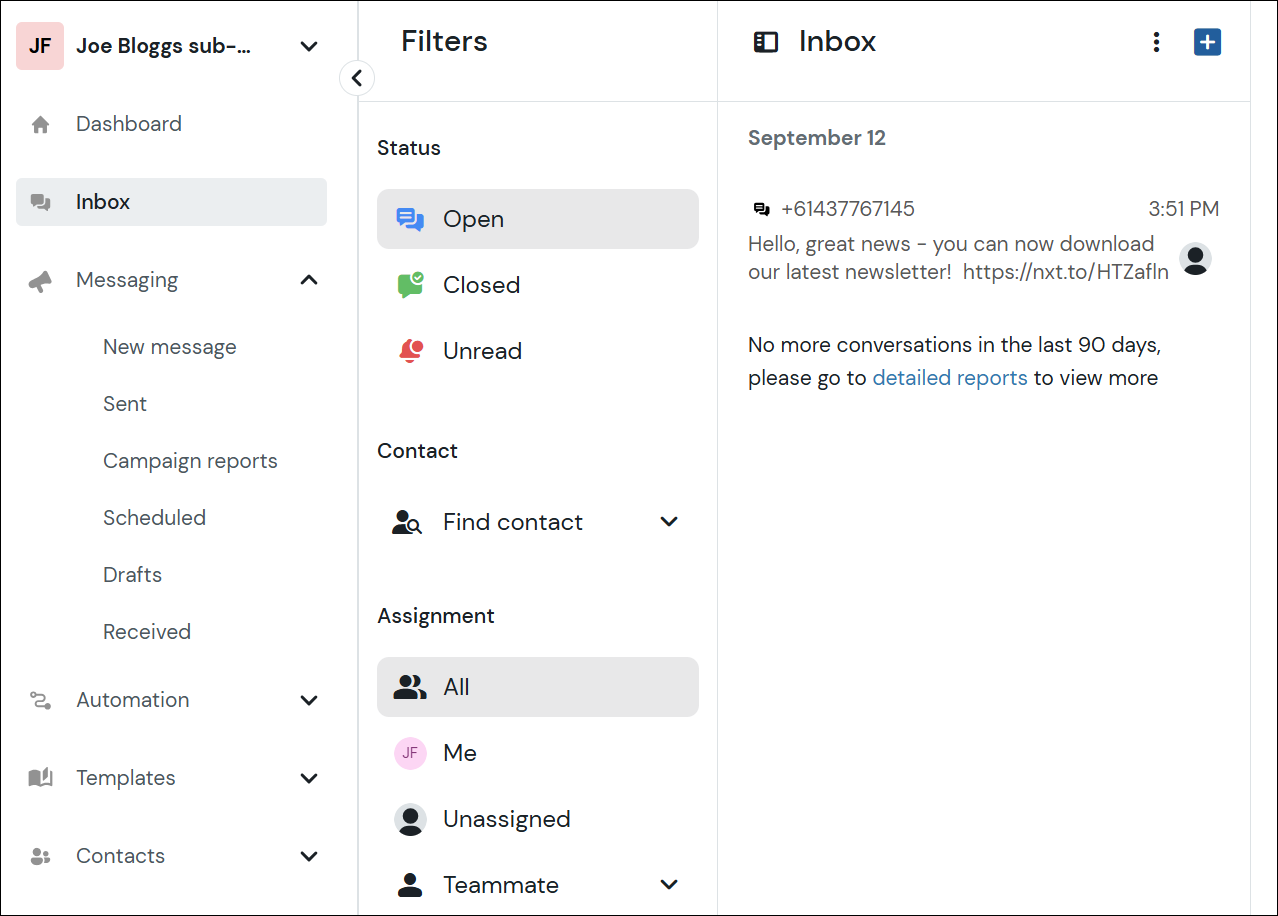
Task: Click the Find contact search icon
Action: pos(407,521)
